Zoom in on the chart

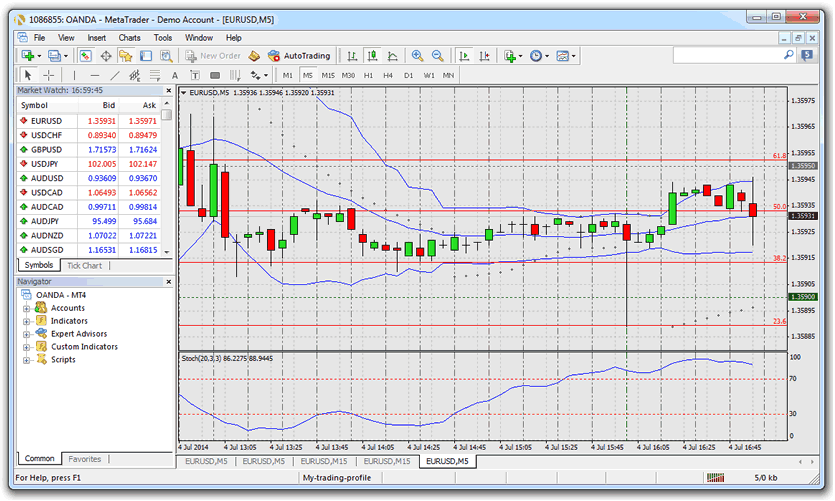click(418, 56)
